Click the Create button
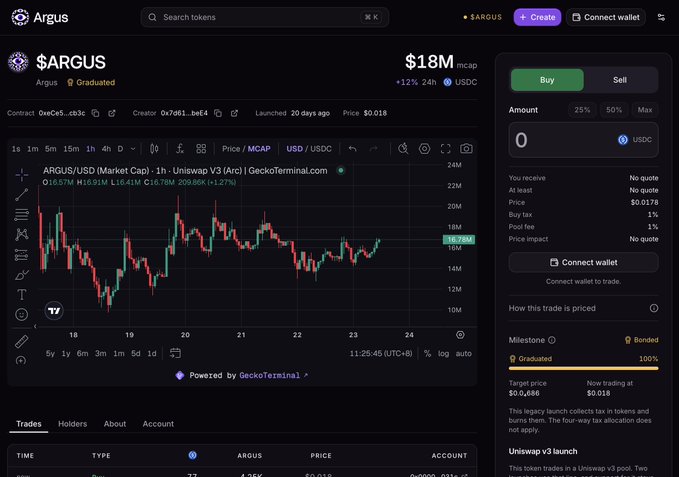The width and height of the screenshot is (679, 477). [537, 17]
